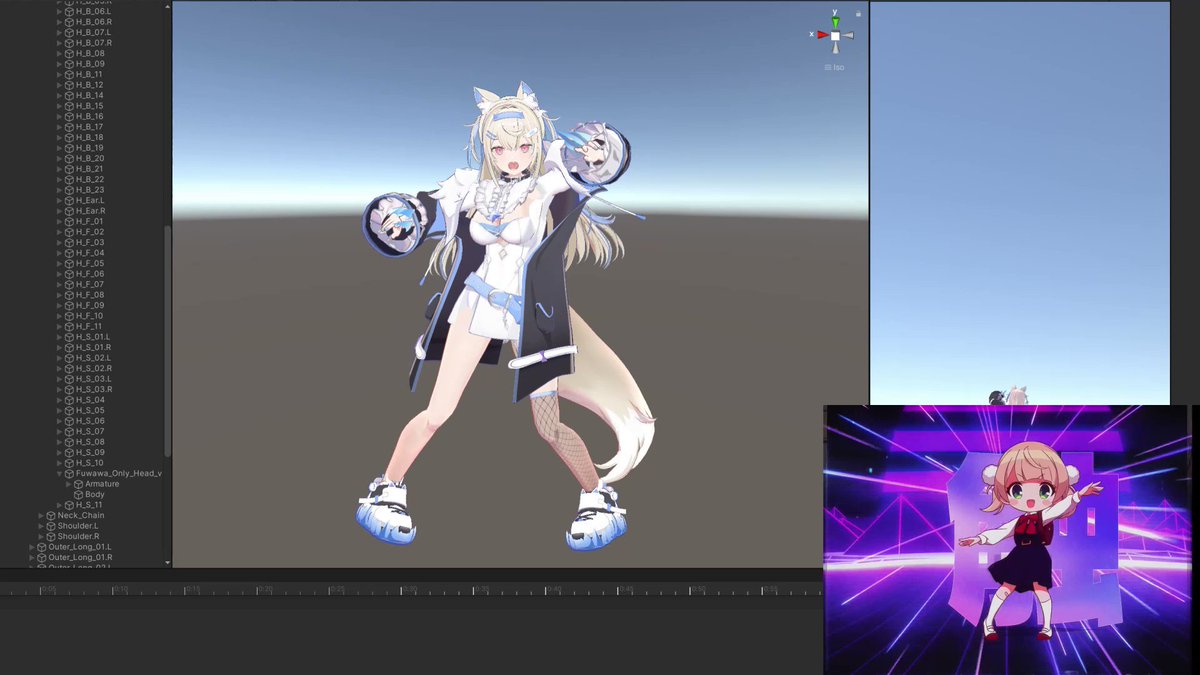This screenshot has height=675, width=1200.
Task: Click the cube icon of Body object
Action: [79, 494]
